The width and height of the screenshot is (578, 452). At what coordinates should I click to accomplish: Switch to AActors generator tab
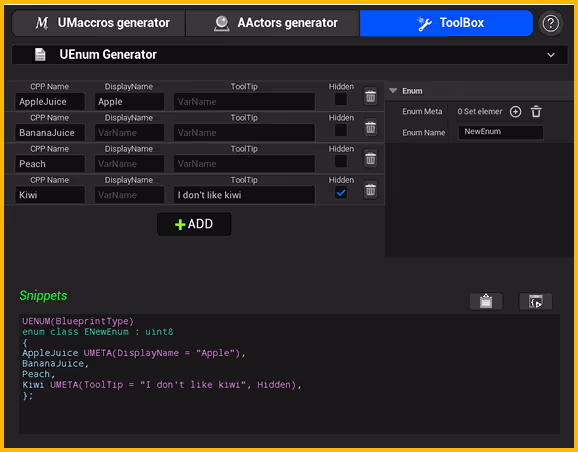[272, 23]
